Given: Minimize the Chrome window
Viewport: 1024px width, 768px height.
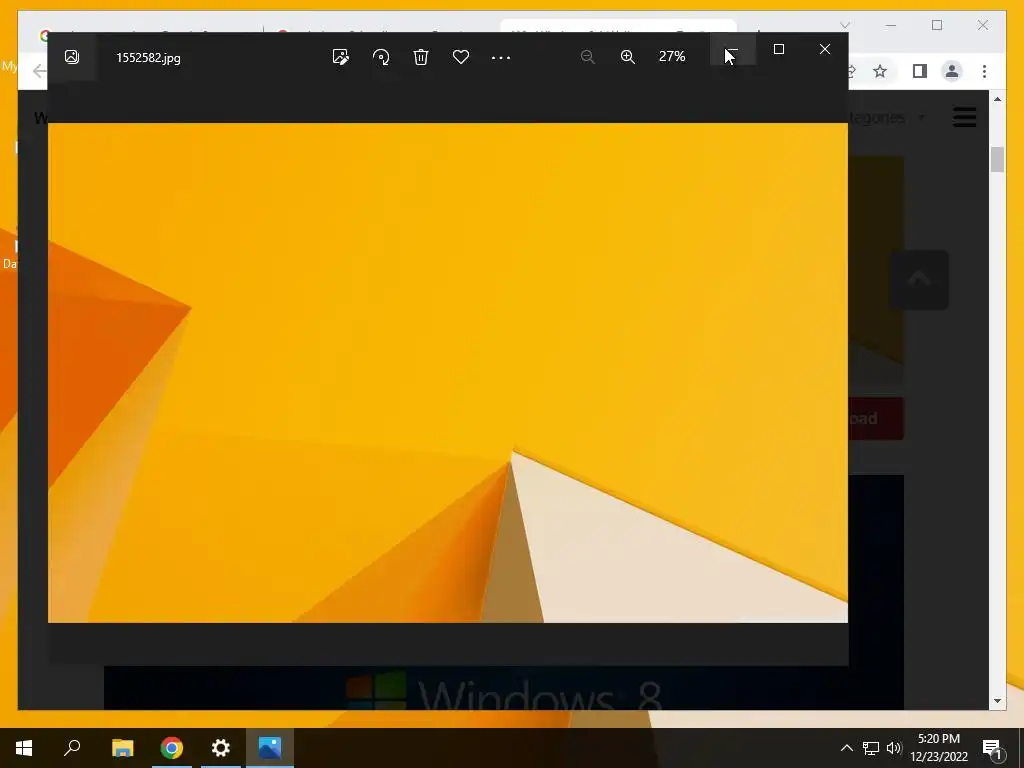Looking at the screenshot, I should pos(891,25).
